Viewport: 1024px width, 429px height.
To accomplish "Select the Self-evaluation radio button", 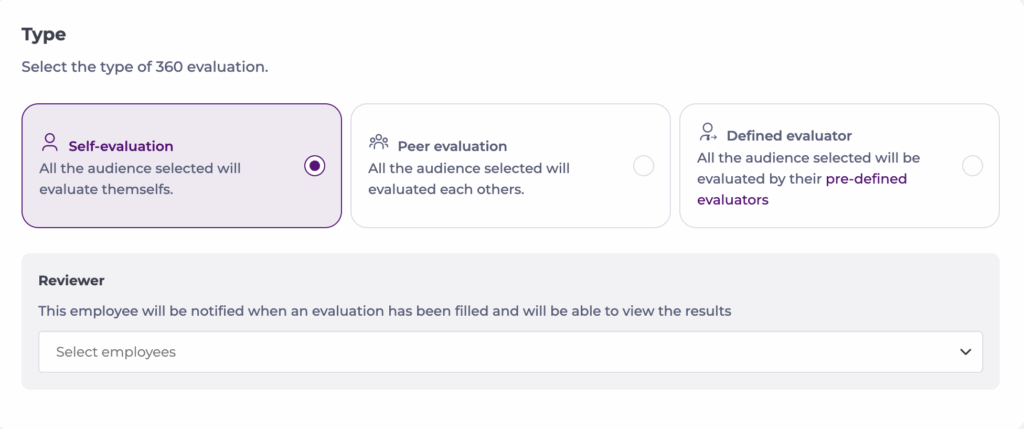I will point(315,166).
